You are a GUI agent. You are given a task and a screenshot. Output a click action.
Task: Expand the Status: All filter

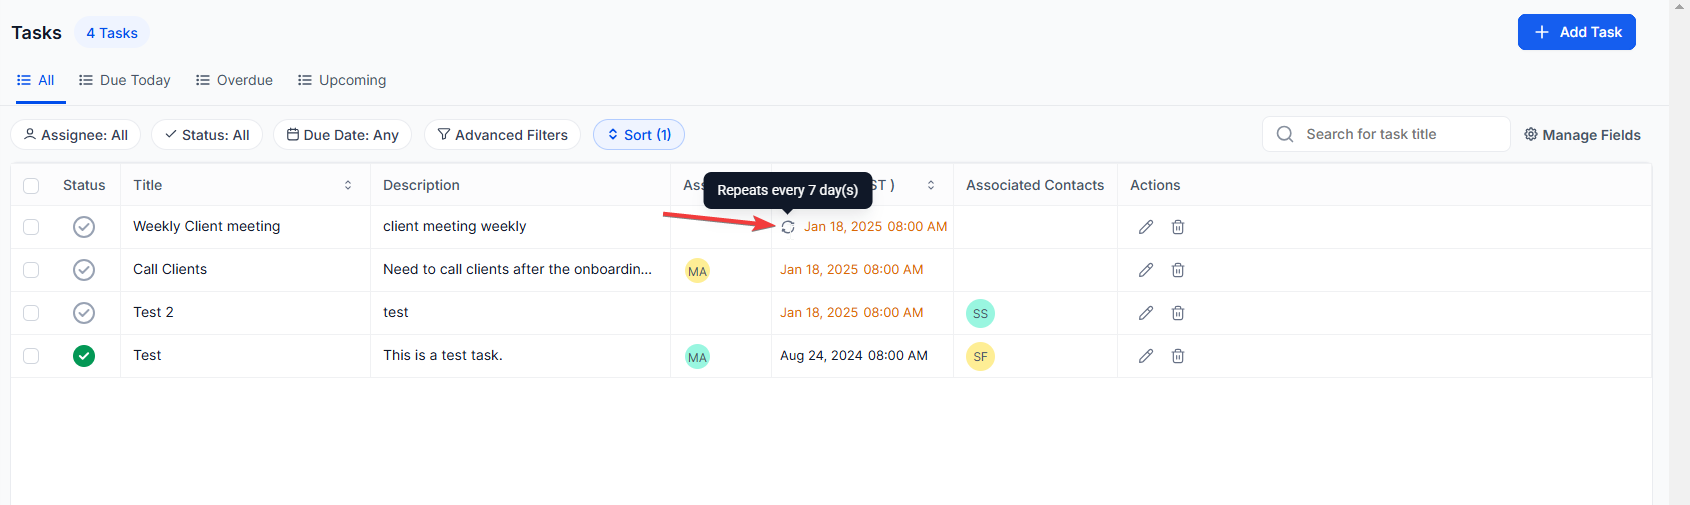tap(207, 135)
